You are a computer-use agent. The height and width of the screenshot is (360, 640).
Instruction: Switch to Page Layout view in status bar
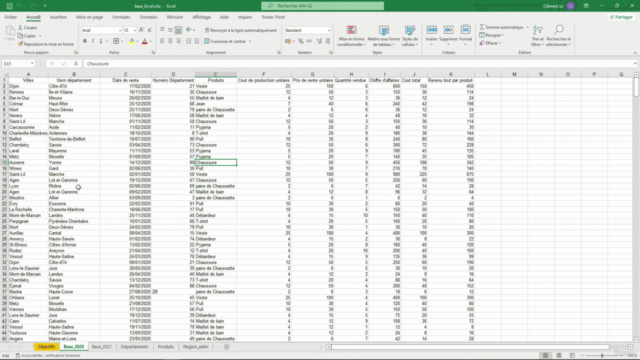click(559, 356)
